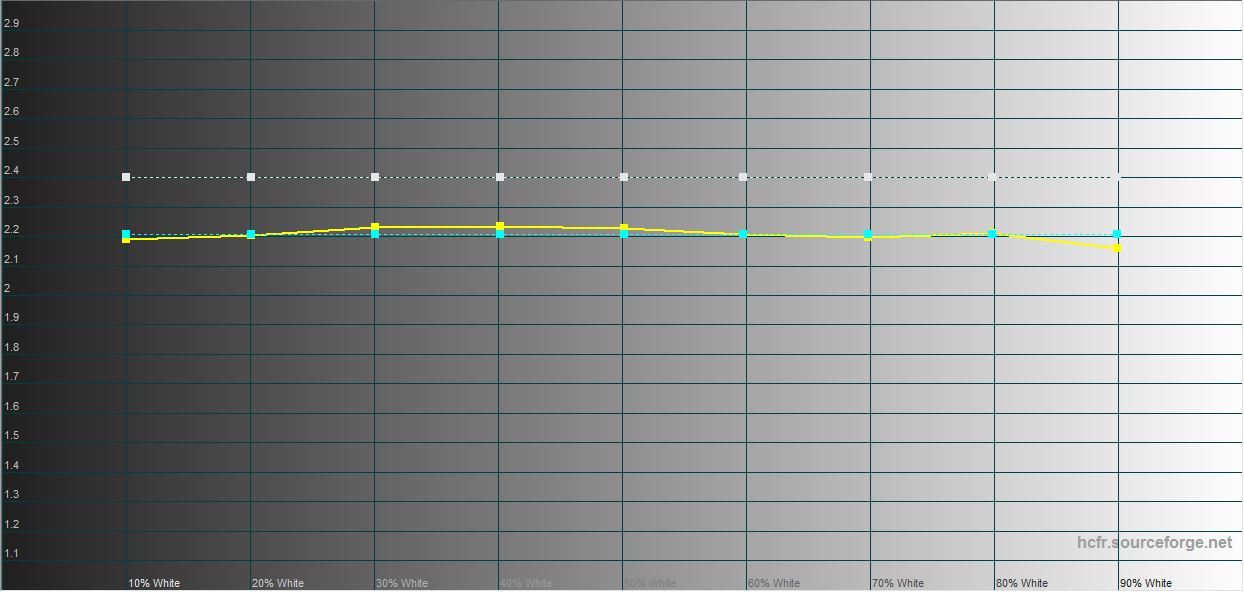1244x592 pixels.
Task: Click the "10% White" axis label
Action: 154,583
